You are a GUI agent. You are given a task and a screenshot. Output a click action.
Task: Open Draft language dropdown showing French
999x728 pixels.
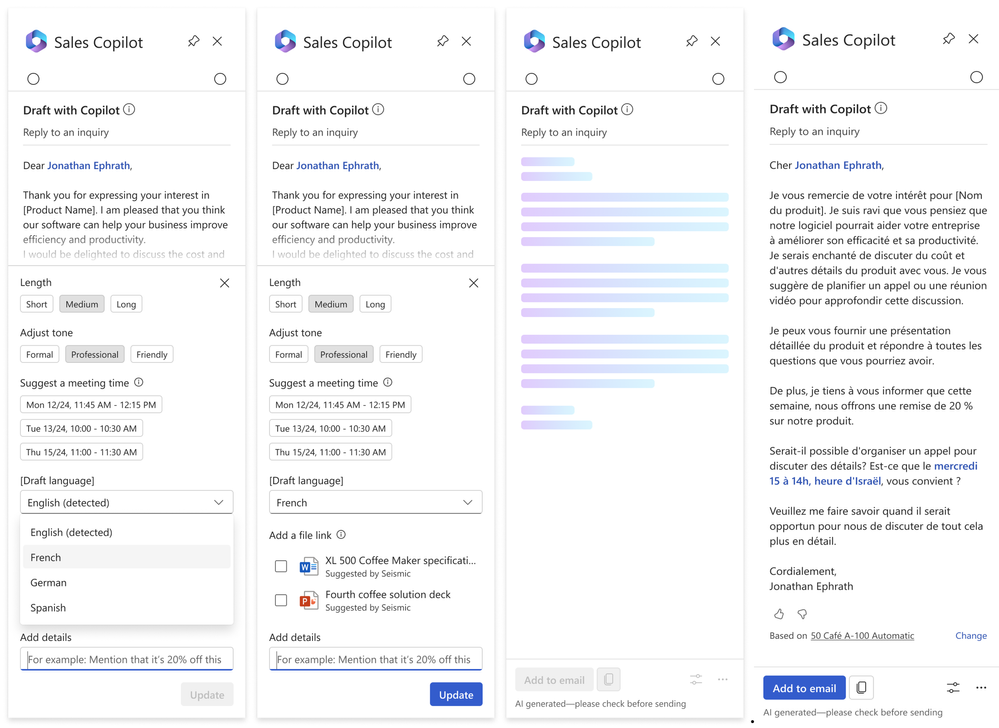click(376, 503)
